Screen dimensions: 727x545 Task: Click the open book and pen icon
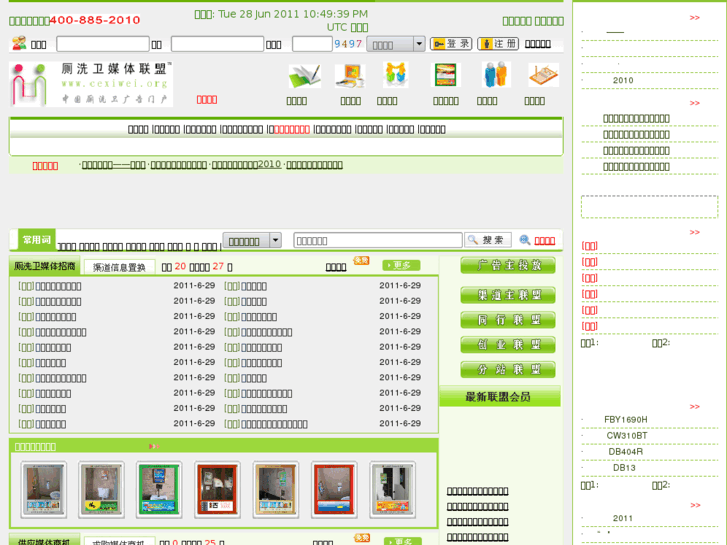coord(305,76)
